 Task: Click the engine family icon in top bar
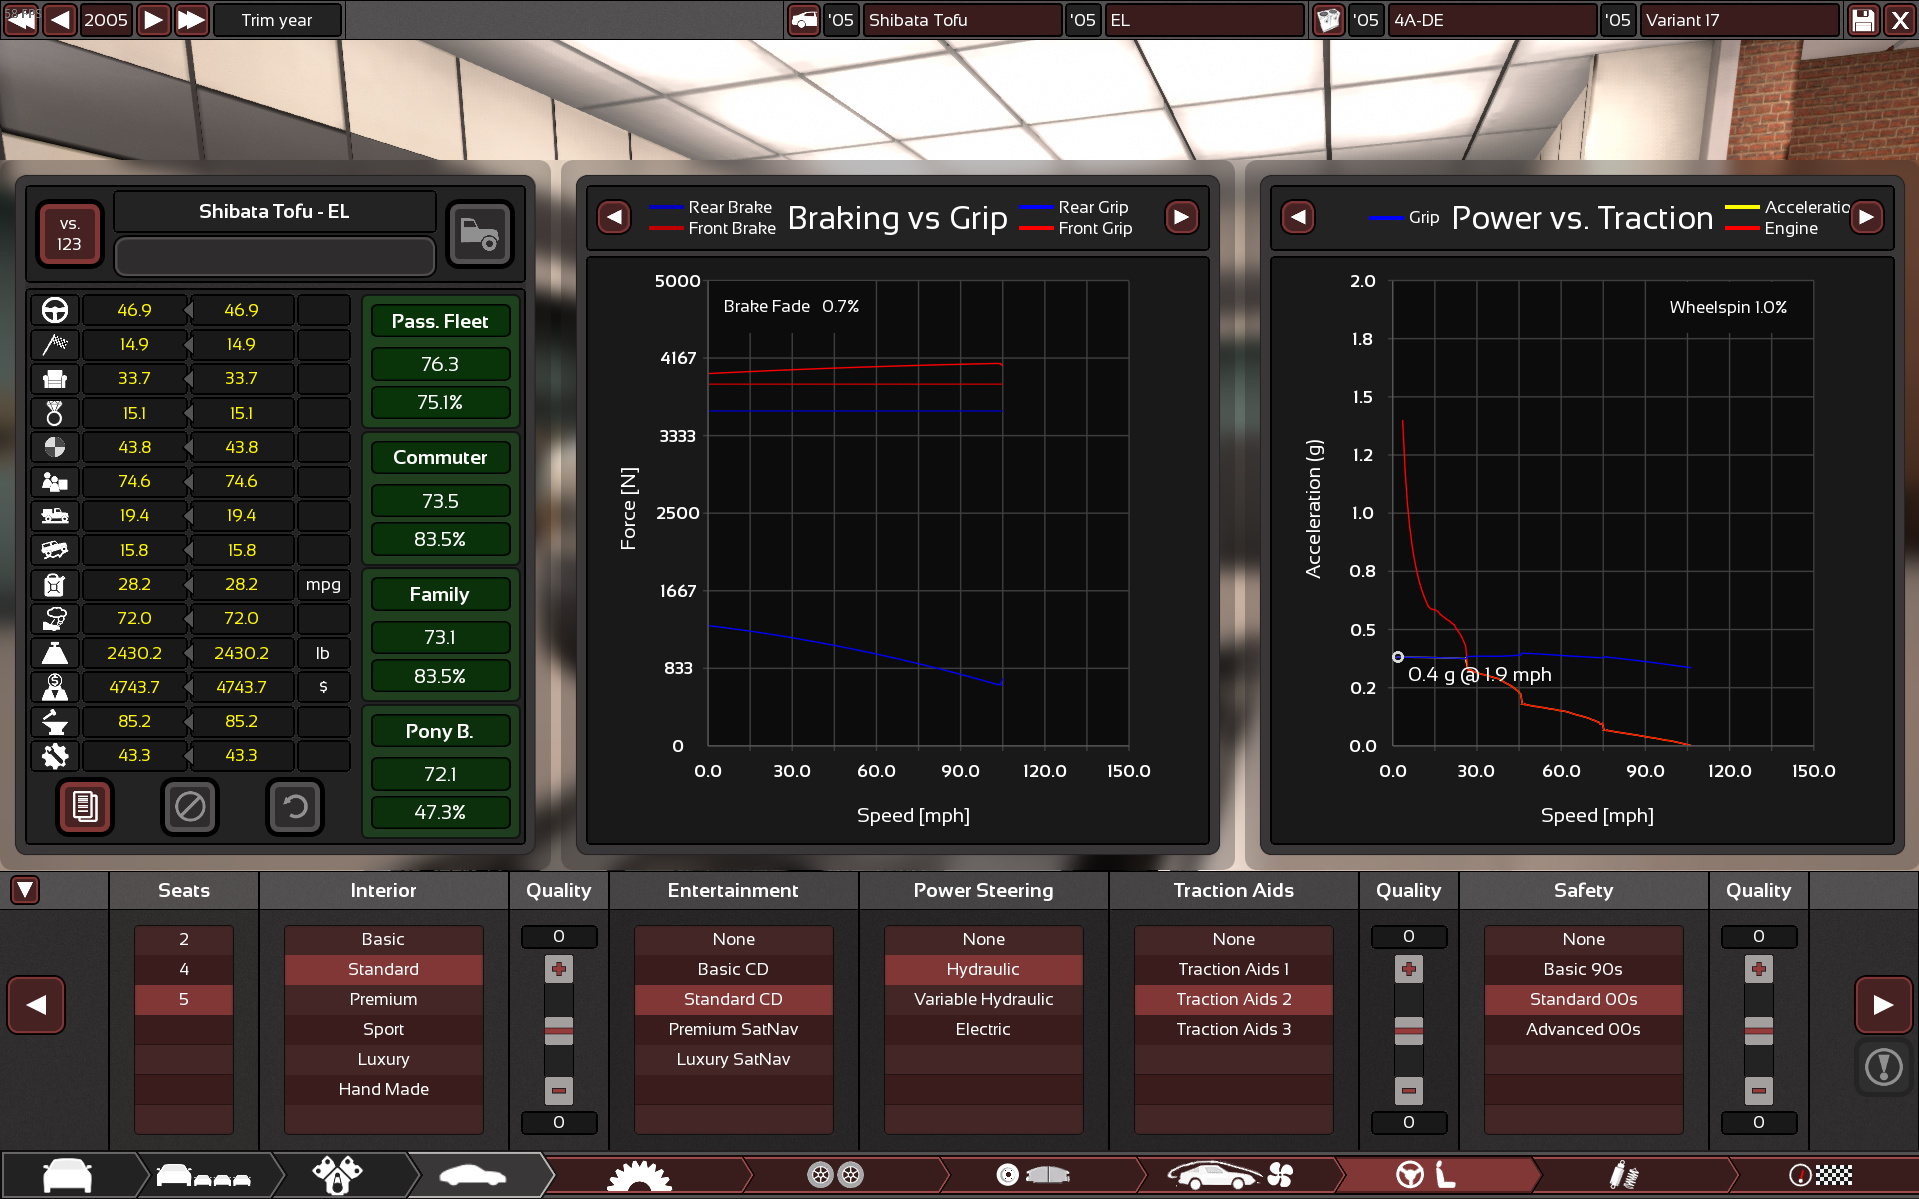coord(1328,20)
